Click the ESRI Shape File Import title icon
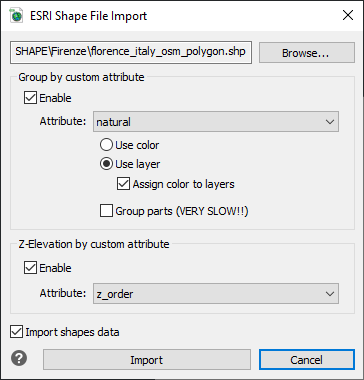 coord(16,16)
